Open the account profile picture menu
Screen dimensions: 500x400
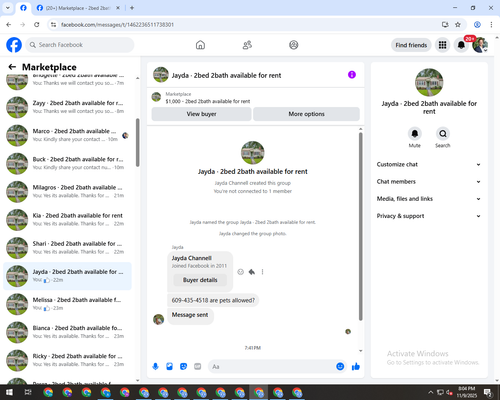[x=480, y=45]
